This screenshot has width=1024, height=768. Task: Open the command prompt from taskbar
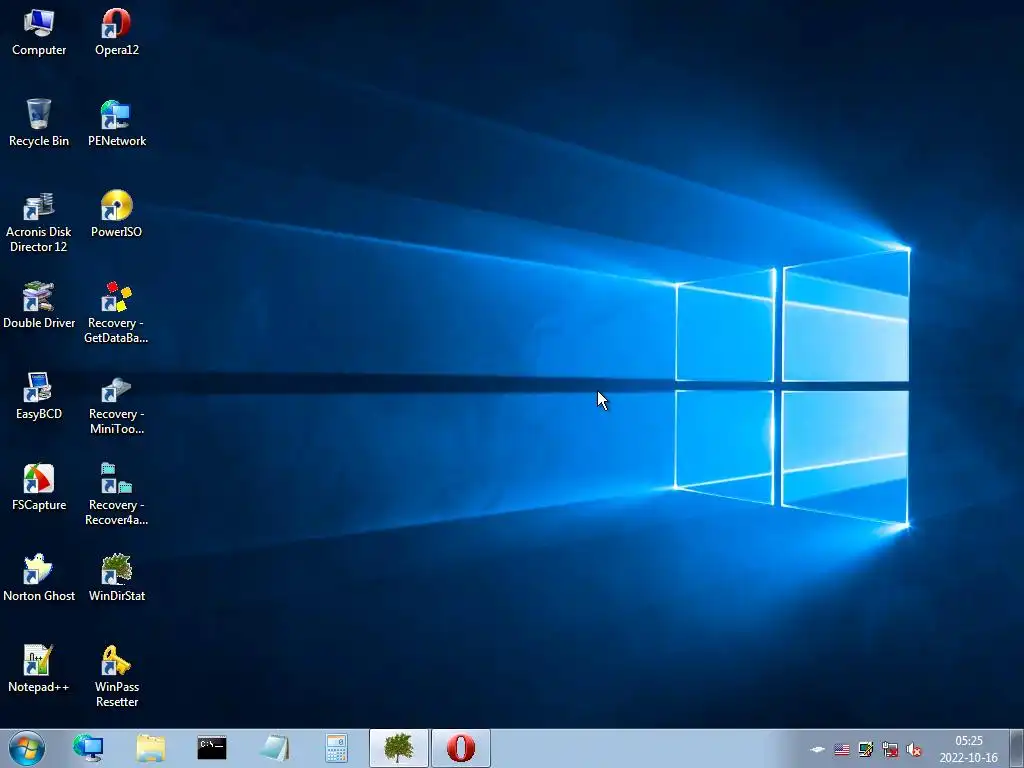pos(212,748)
